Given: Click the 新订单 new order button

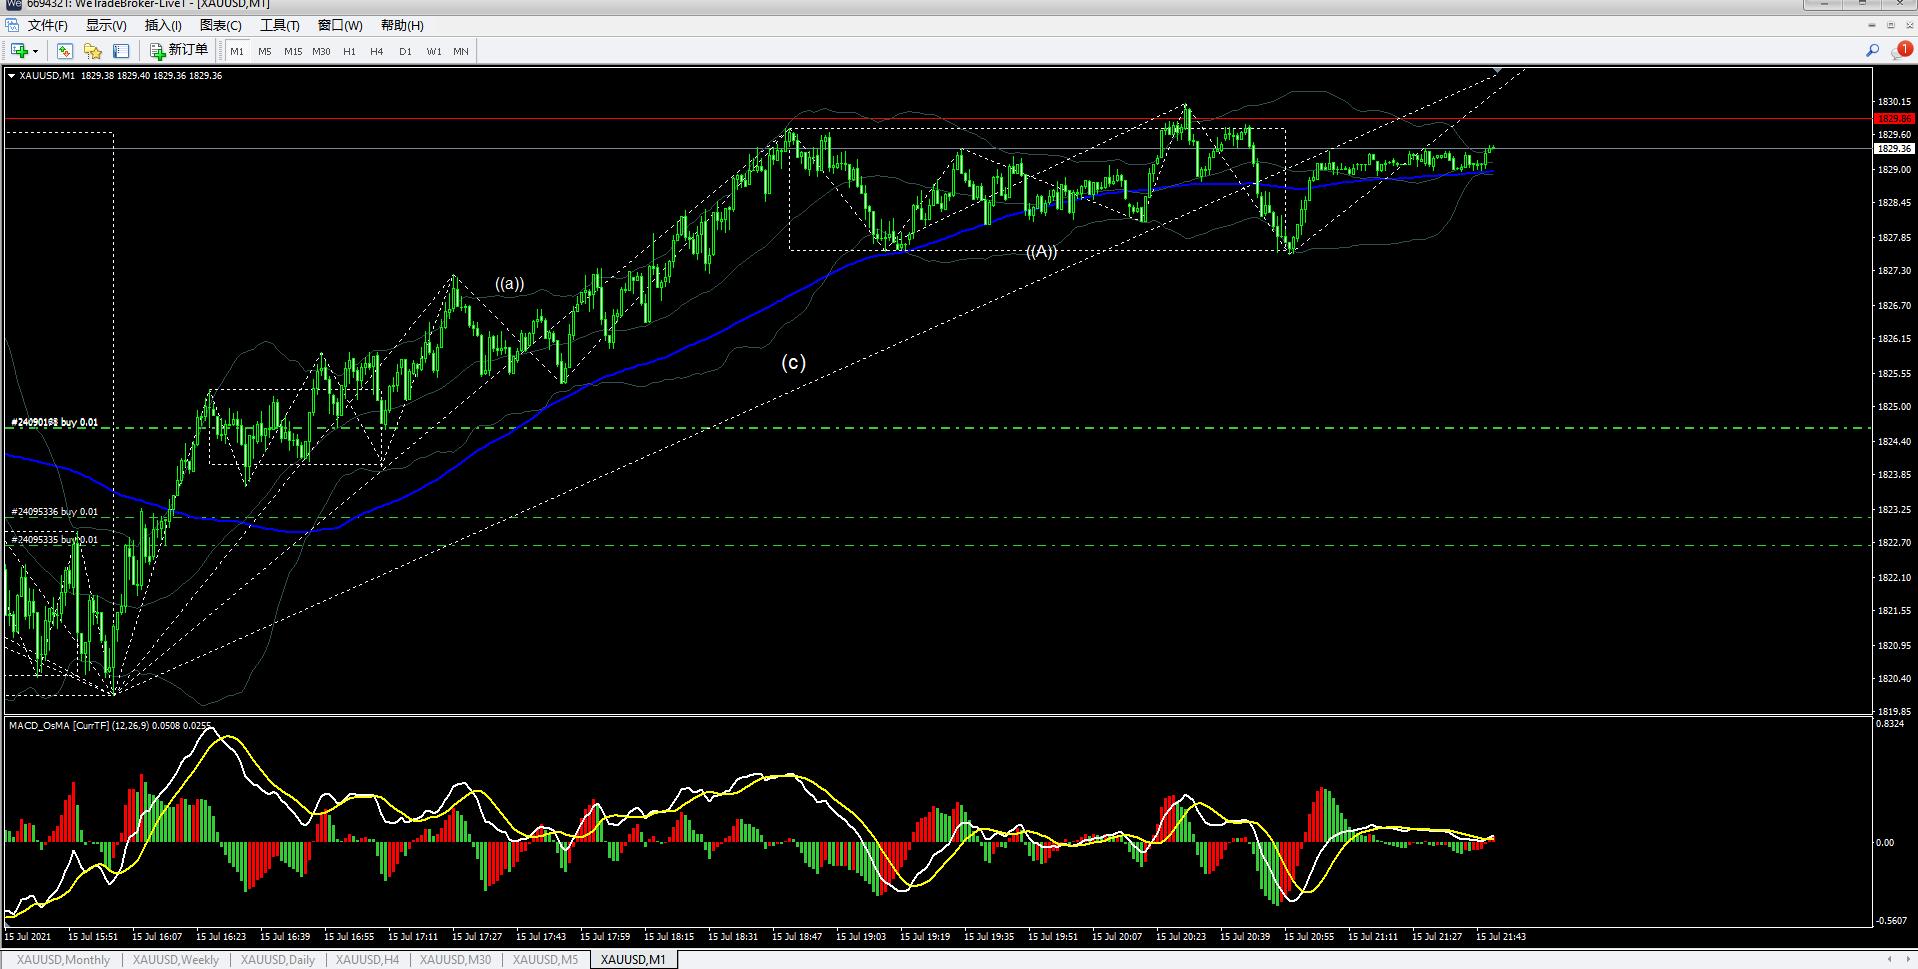Looking at the screenshot, I should tap(179, 51).
